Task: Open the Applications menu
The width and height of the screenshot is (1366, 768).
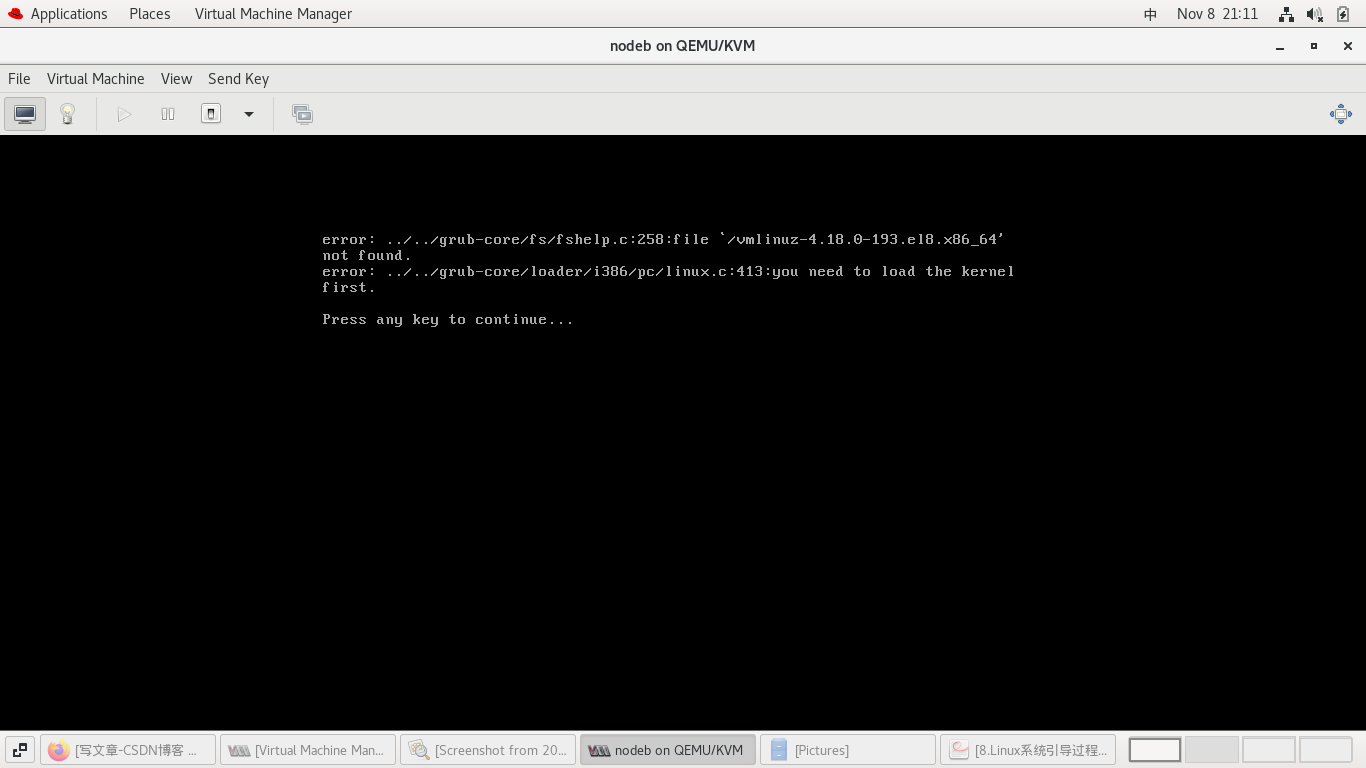Action: [x=69, y=13]
